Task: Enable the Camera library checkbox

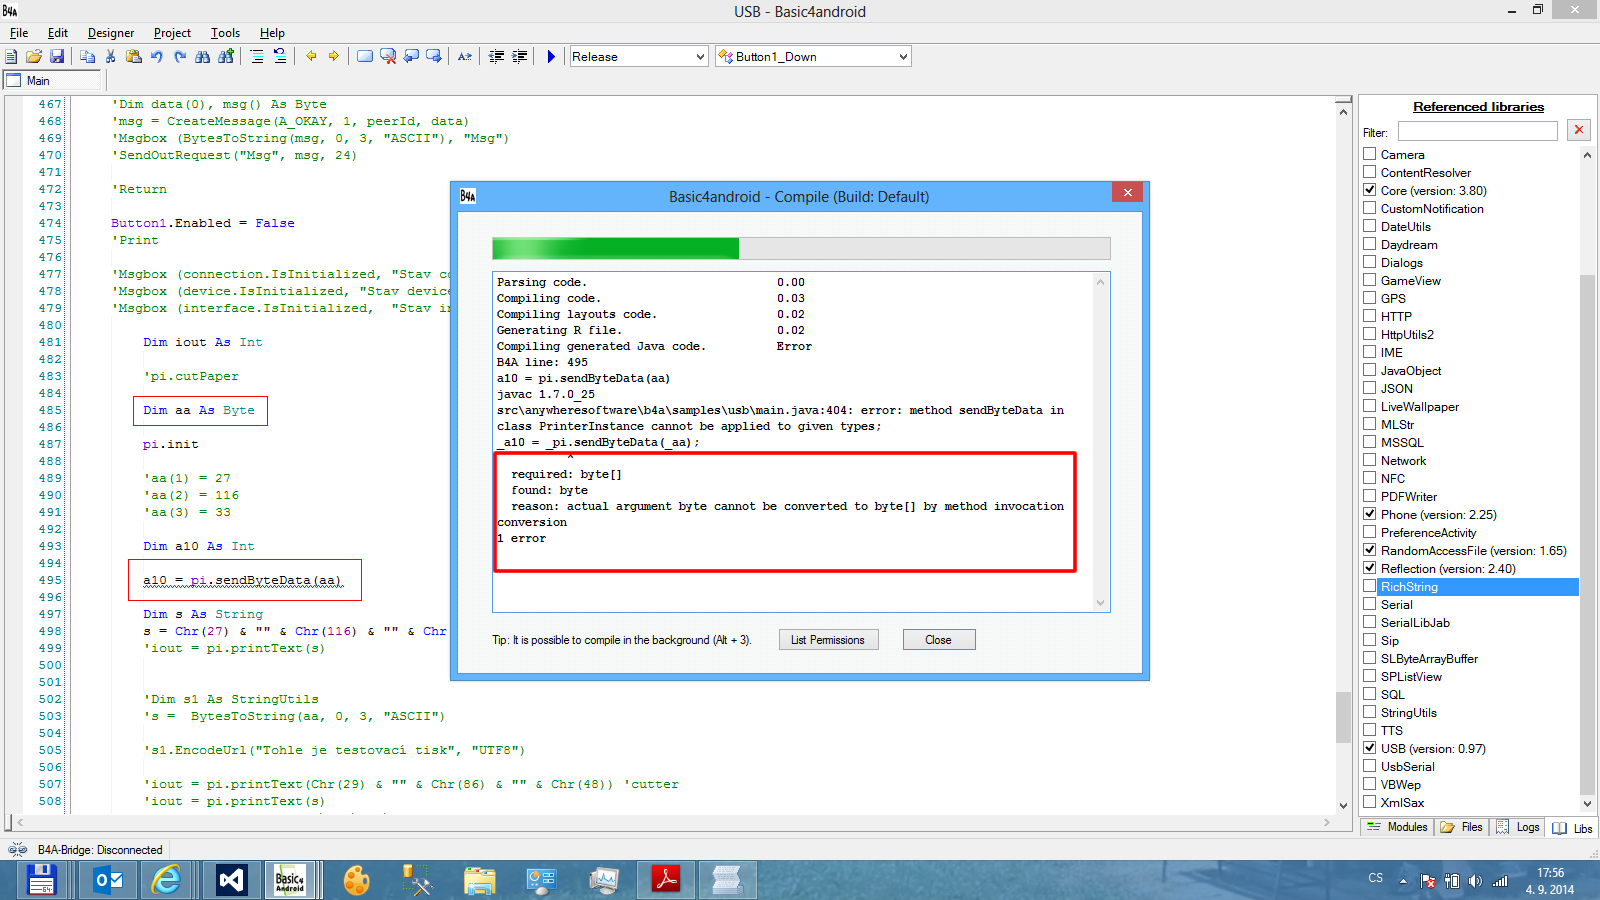Action: [x=1370, y=154]
